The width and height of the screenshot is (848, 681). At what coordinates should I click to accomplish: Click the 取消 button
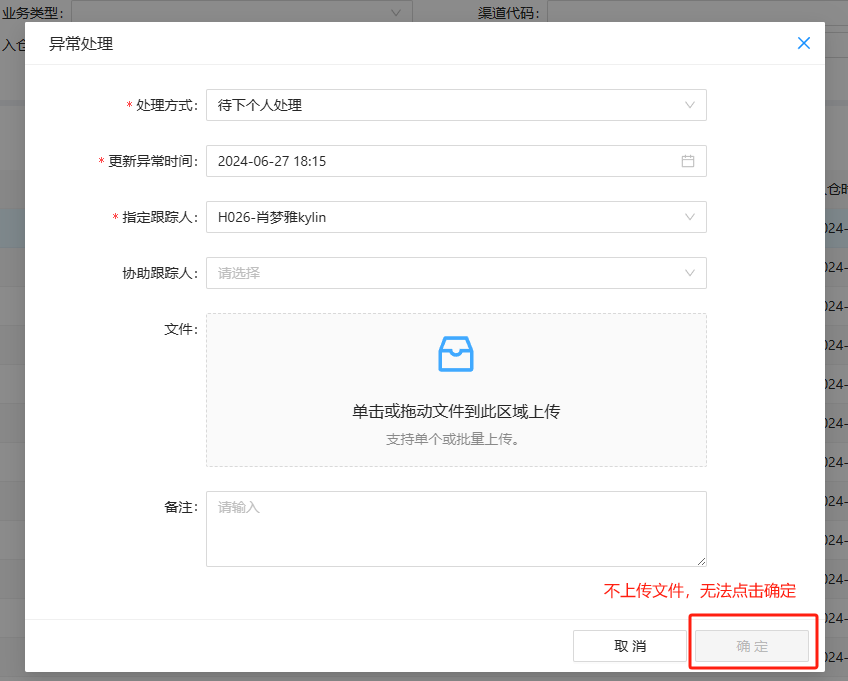(630, 646)
